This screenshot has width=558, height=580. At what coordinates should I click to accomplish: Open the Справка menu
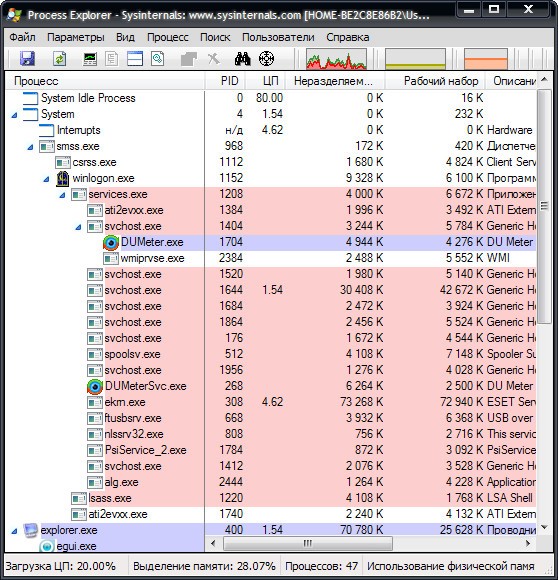coord(348,37)
